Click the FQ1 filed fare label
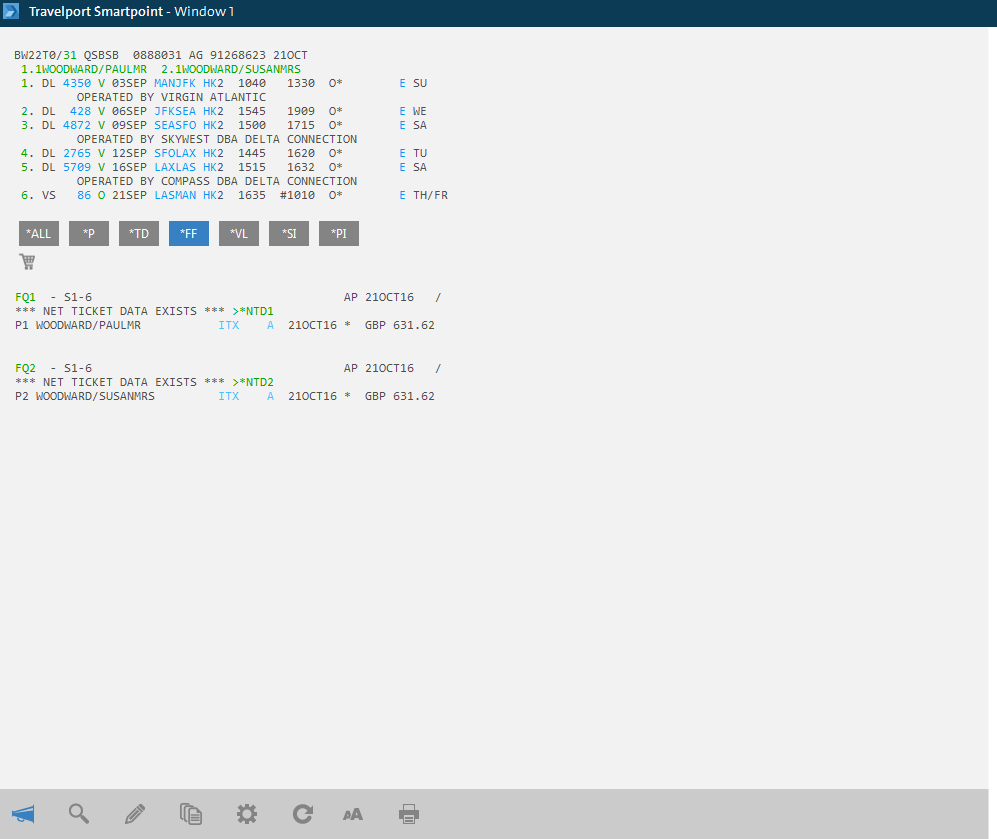Viewport: 997px width, 839px height. (x=25, y=297)
